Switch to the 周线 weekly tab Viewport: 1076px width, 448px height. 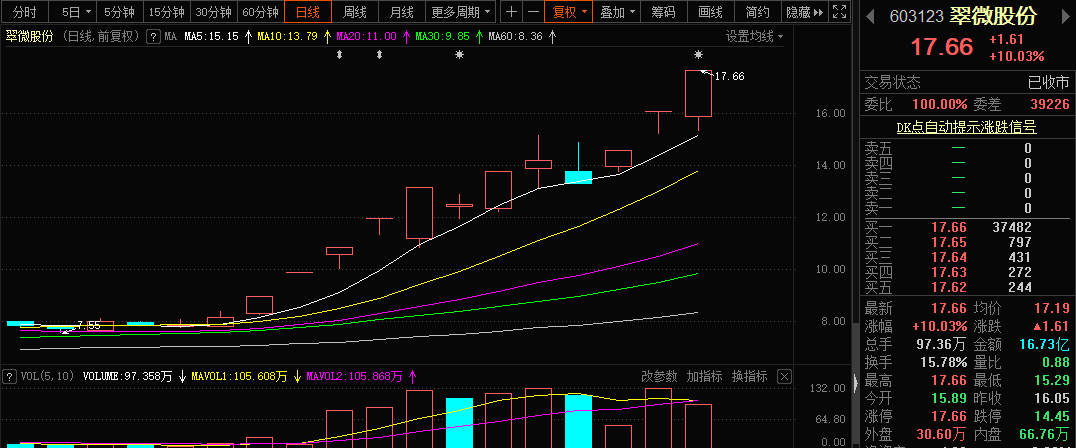pos(355,12)
